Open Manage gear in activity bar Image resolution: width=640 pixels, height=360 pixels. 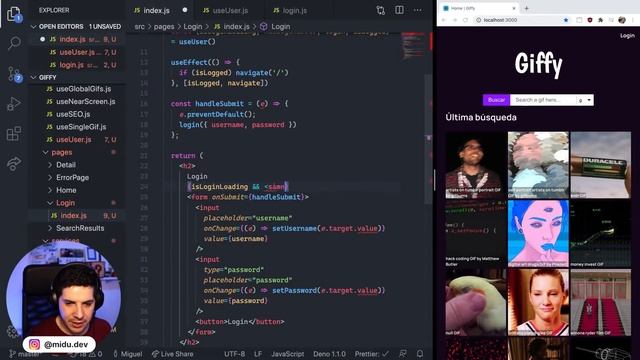point(12,331)
